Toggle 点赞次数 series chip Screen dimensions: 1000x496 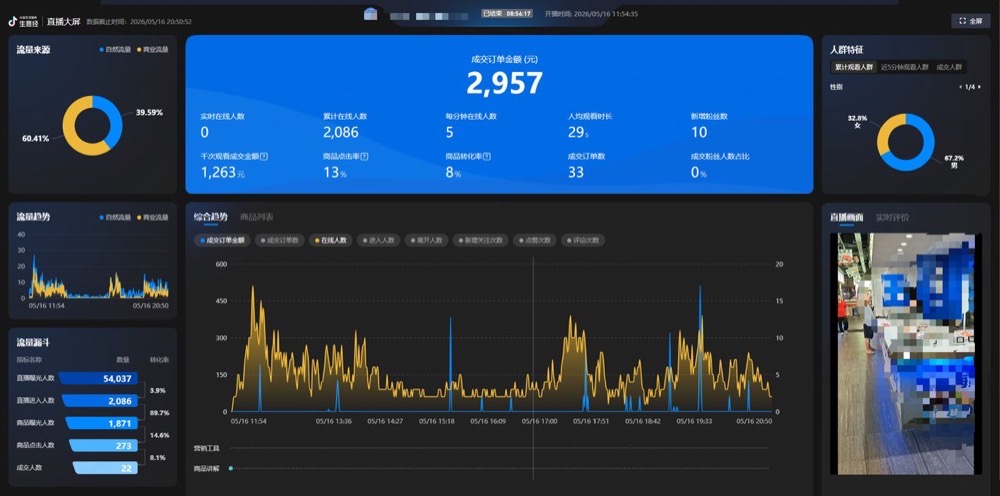click(x=534, y=240)
